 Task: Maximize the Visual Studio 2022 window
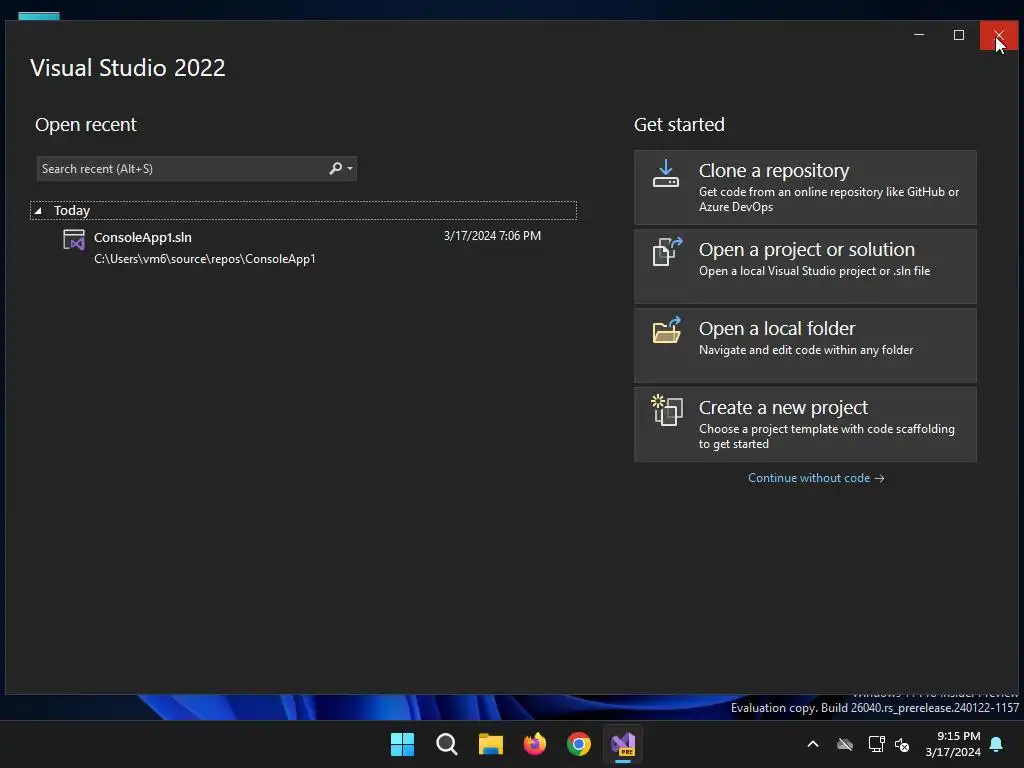point(959,35)
